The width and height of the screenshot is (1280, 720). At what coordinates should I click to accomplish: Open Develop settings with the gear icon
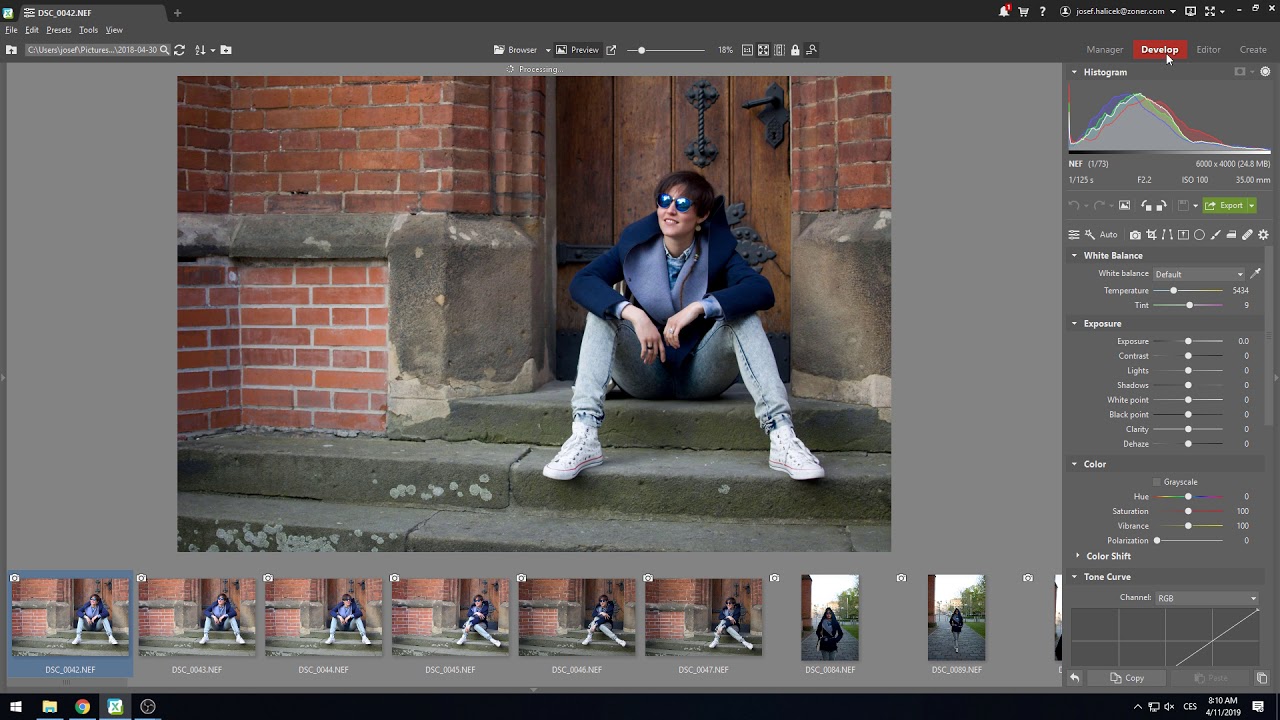1263,234
